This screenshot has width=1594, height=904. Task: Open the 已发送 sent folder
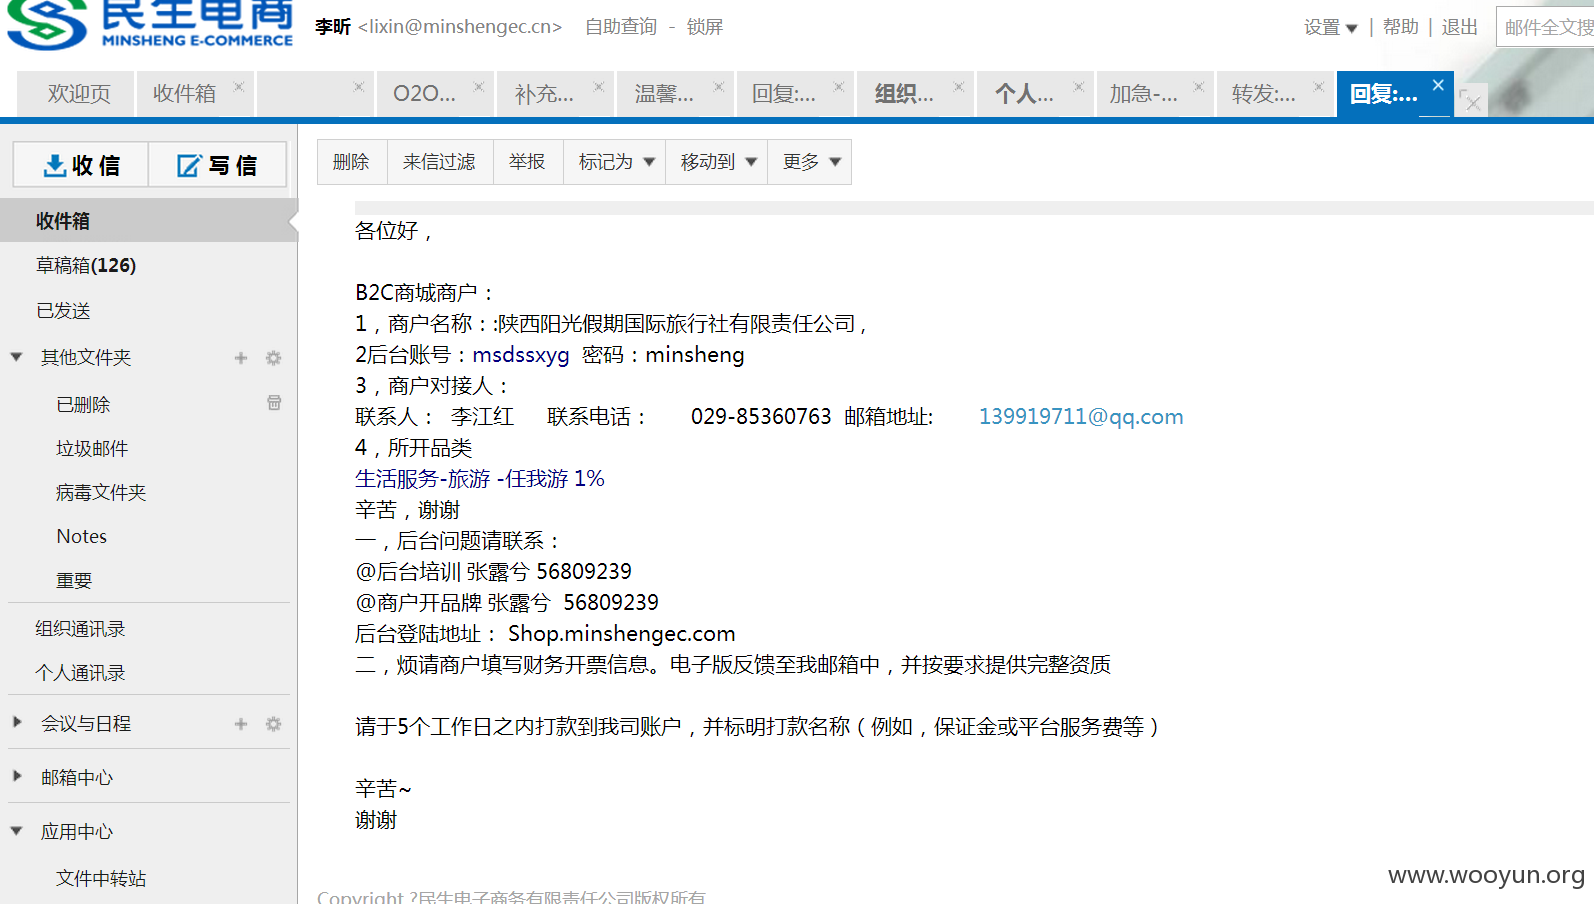pyautogui.click(x=63, y=311)
